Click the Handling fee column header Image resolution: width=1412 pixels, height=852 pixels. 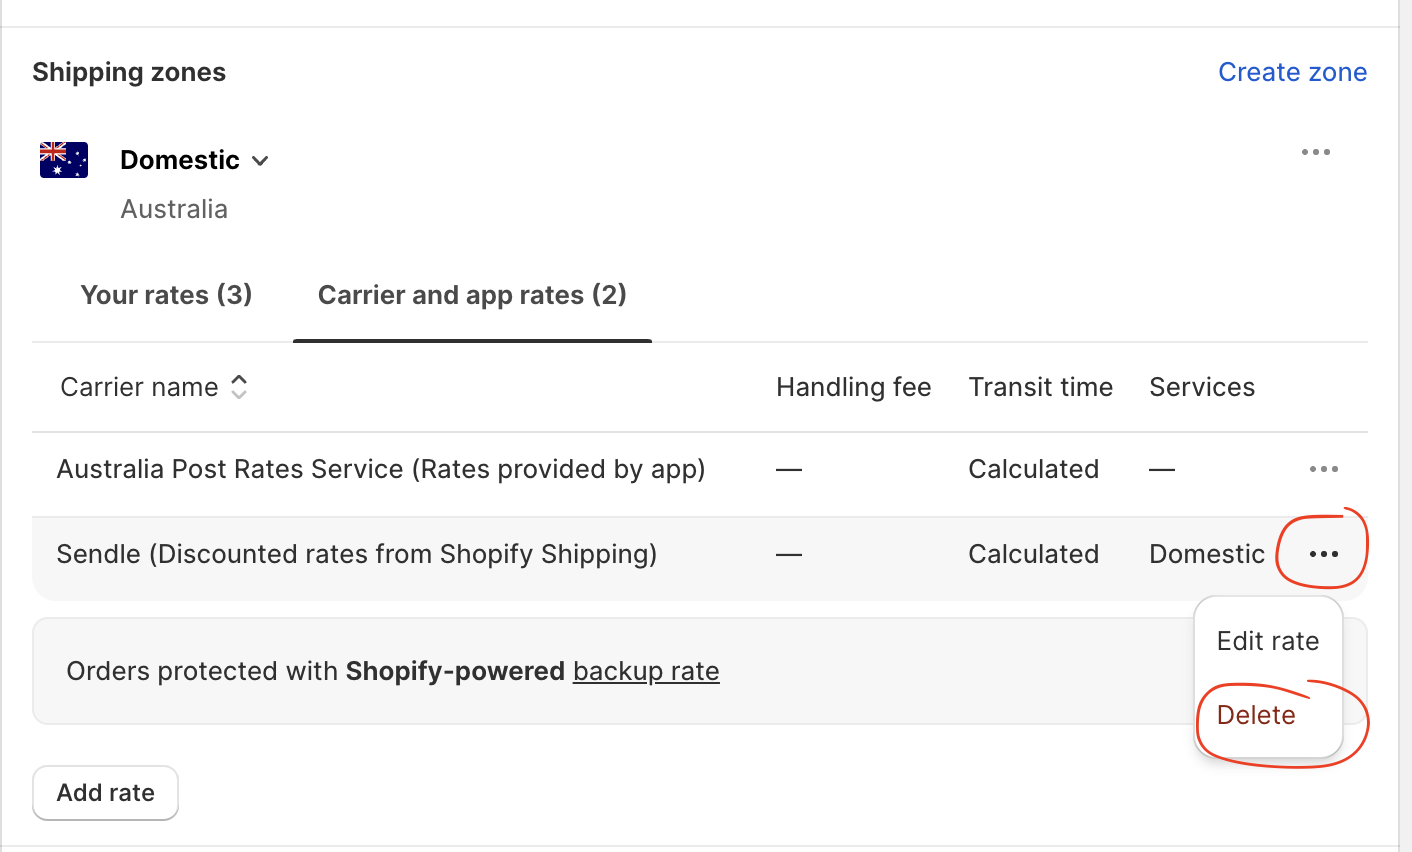pyautogui.click(x=853, y=387)
